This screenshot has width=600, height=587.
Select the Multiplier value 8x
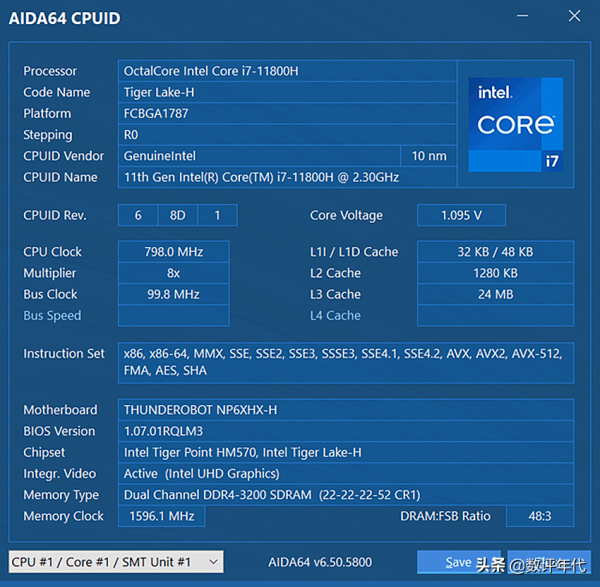point(174,273)
